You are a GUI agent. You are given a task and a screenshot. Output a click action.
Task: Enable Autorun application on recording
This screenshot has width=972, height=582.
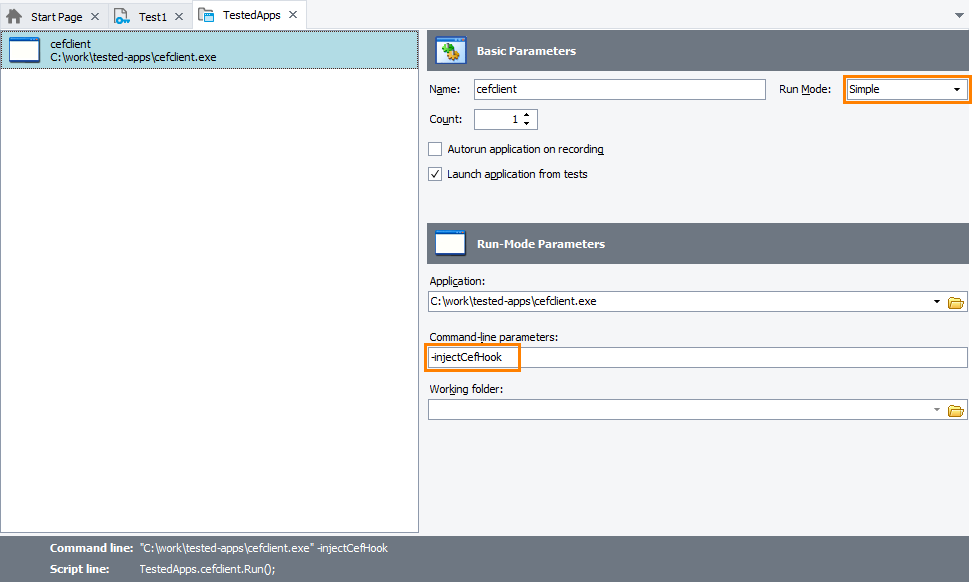point(435,148)
